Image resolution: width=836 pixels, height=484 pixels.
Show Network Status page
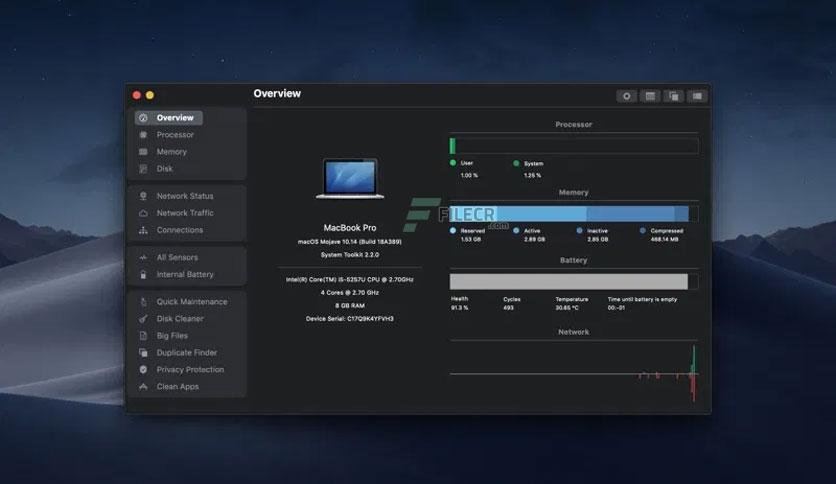click(x=184, y=196)
